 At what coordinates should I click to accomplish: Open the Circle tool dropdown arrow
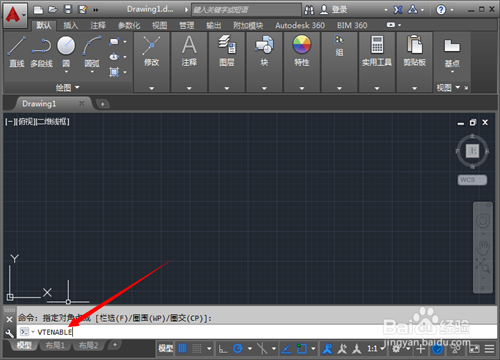pos(66,72)
